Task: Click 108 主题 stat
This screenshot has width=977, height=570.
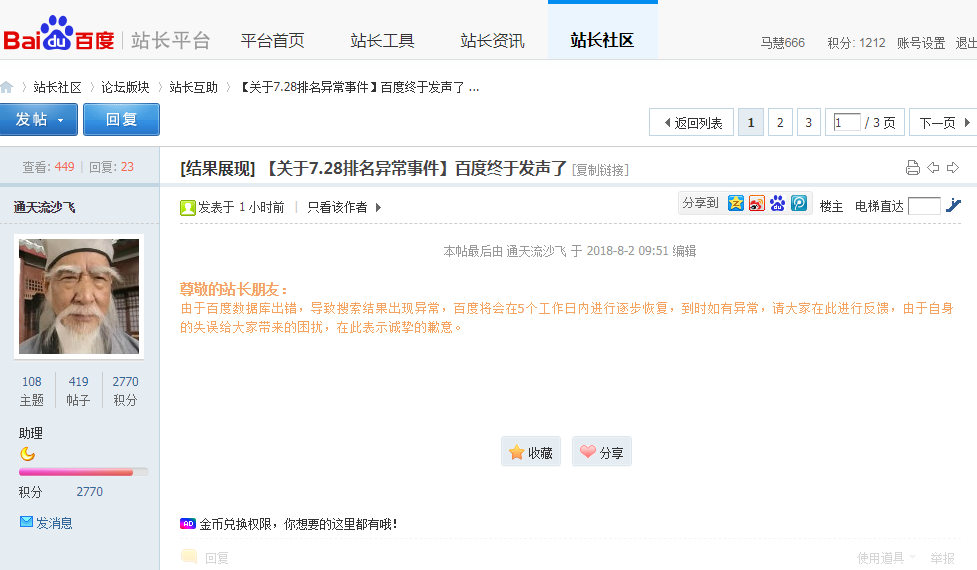Action: click(x=32, y=391)
